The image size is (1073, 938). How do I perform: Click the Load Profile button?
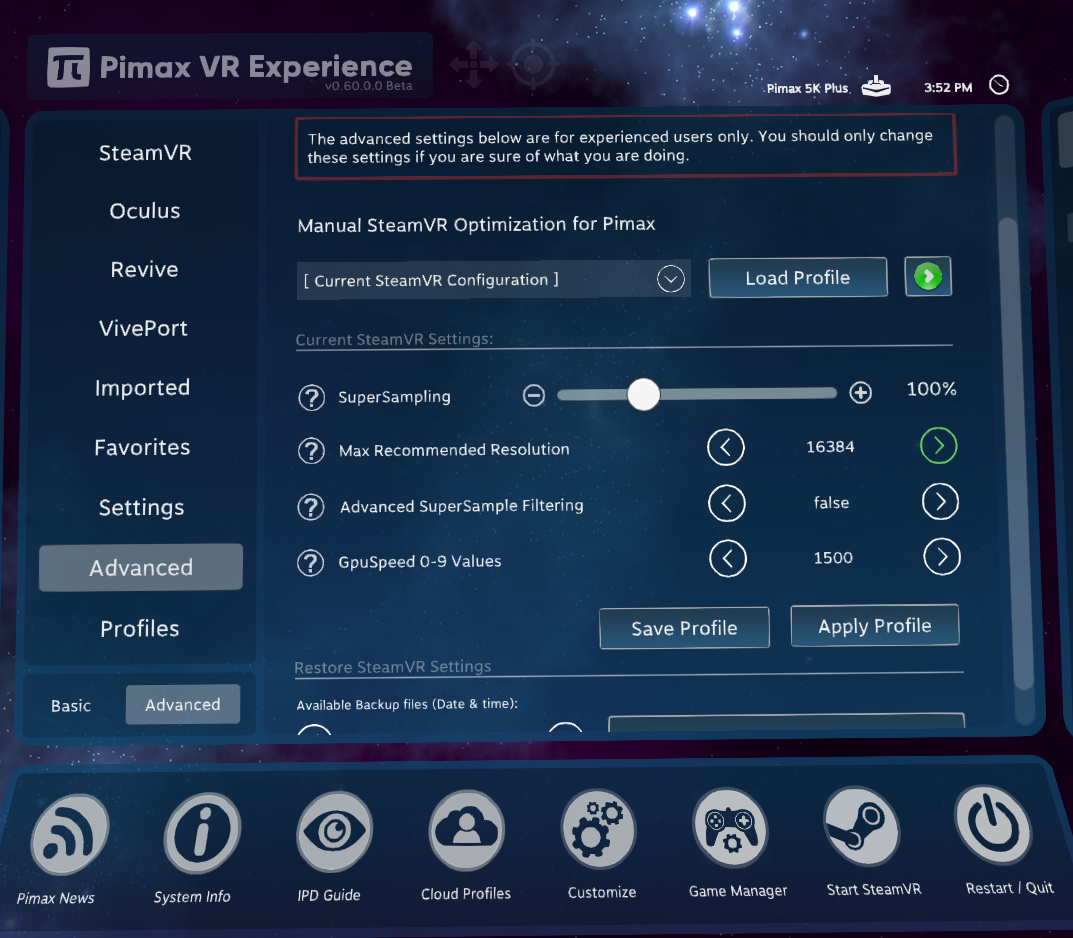(x=798, y=277)
